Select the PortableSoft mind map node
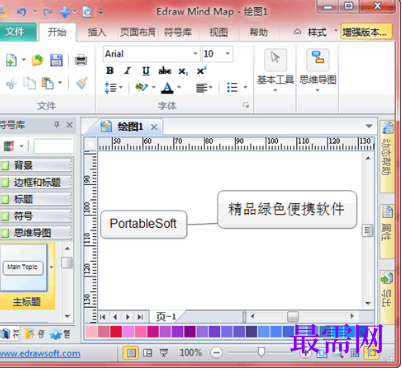Image resolution: width=402 pixels, height=370 pixels. click(x=143, y=224)
